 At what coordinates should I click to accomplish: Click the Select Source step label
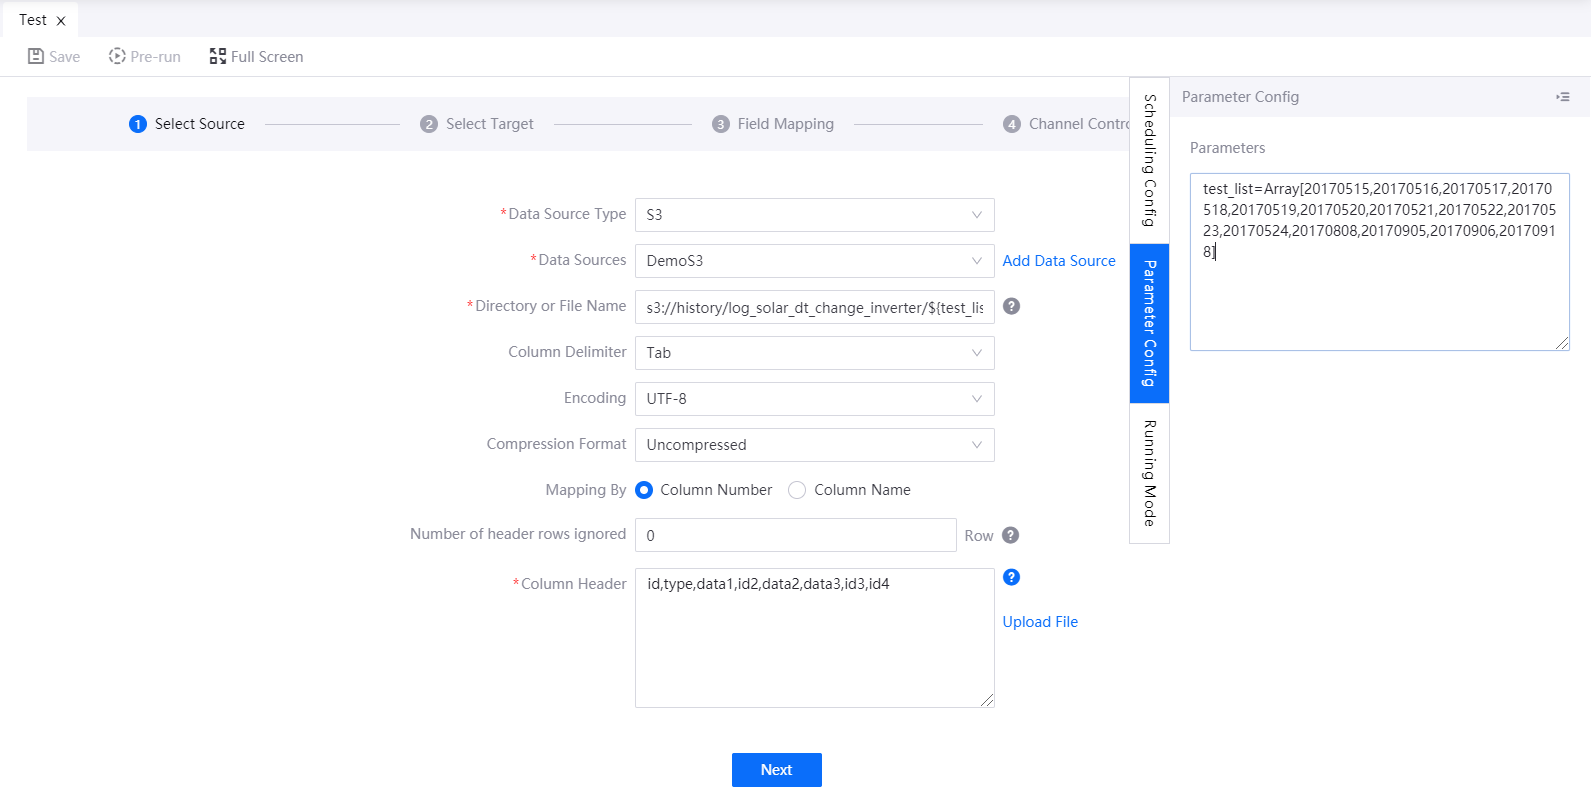click(200, 124)
